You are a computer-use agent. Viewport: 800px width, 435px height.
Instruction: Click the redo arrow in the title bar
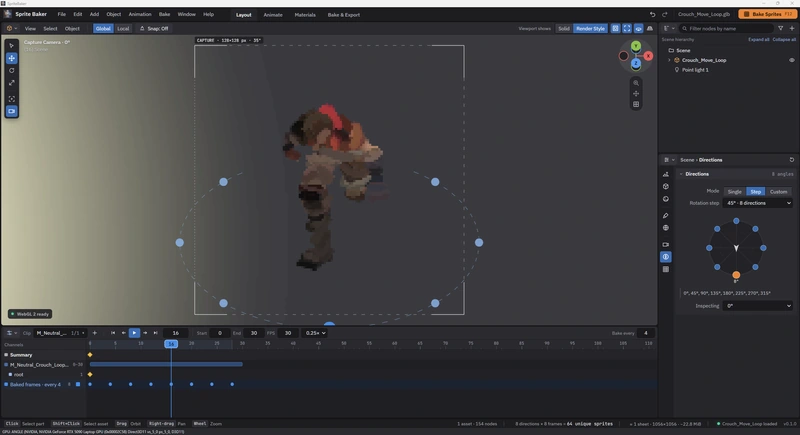664,14
